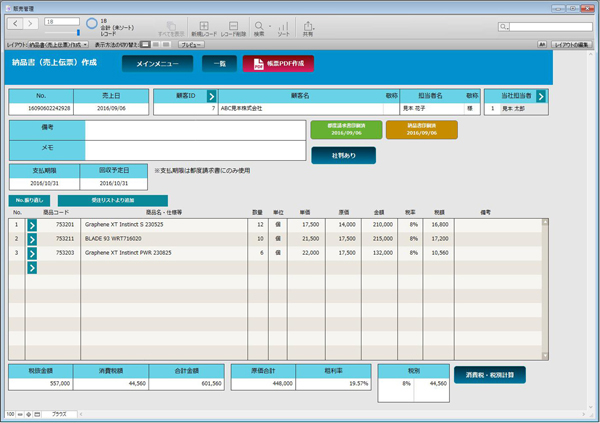Click the zoom in icon in status bar
The height and width of the screenshot is (423, 600).
pos(29,414)
